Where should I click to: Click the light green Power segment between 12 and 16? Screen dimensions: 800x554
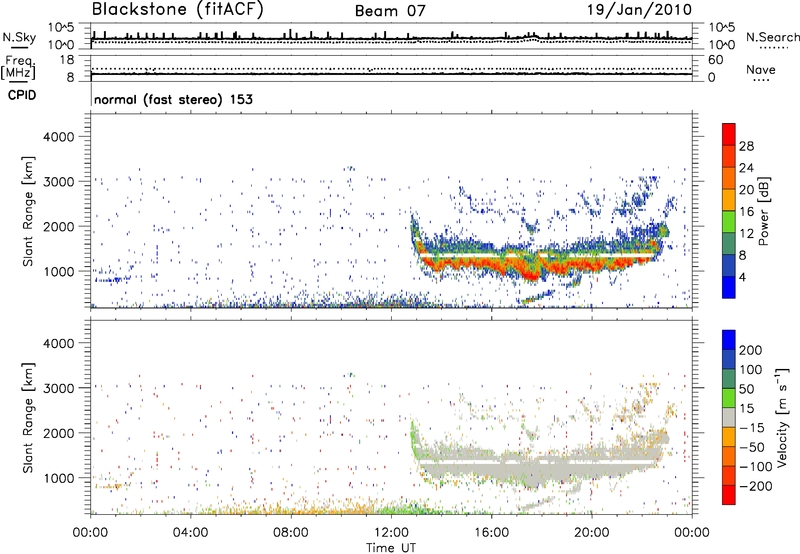[729, 222]
